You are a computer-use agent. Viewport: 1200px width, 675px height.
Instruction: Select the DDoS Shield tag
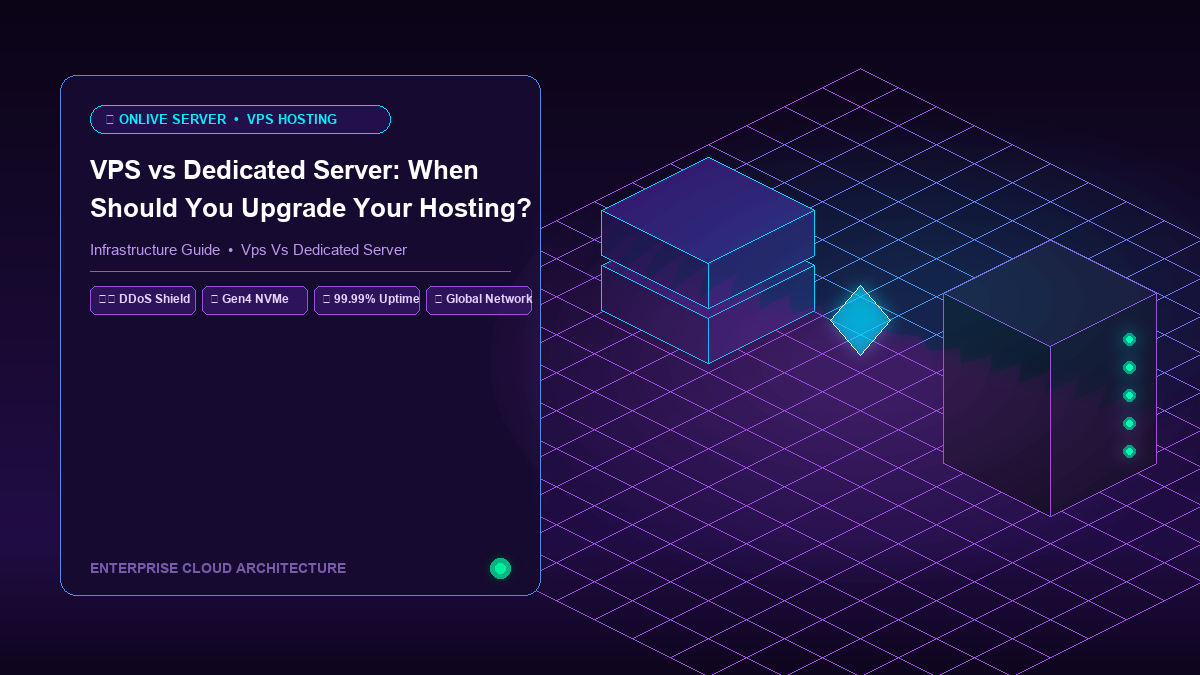143,300
